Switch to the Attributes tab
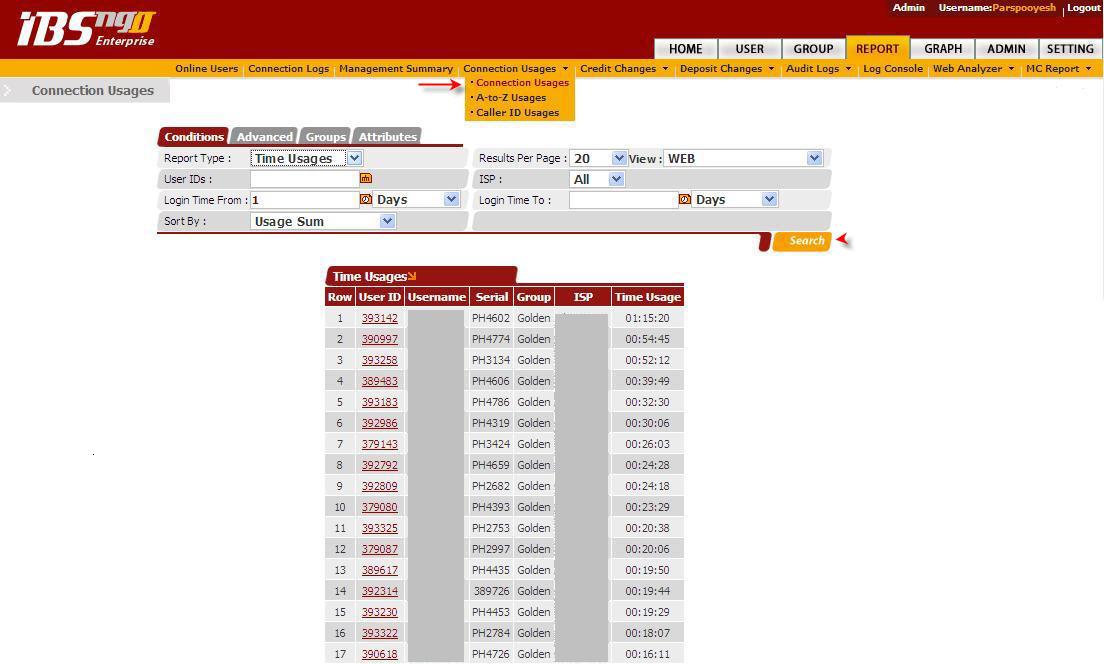1104x664 pixels. point(387,137)
